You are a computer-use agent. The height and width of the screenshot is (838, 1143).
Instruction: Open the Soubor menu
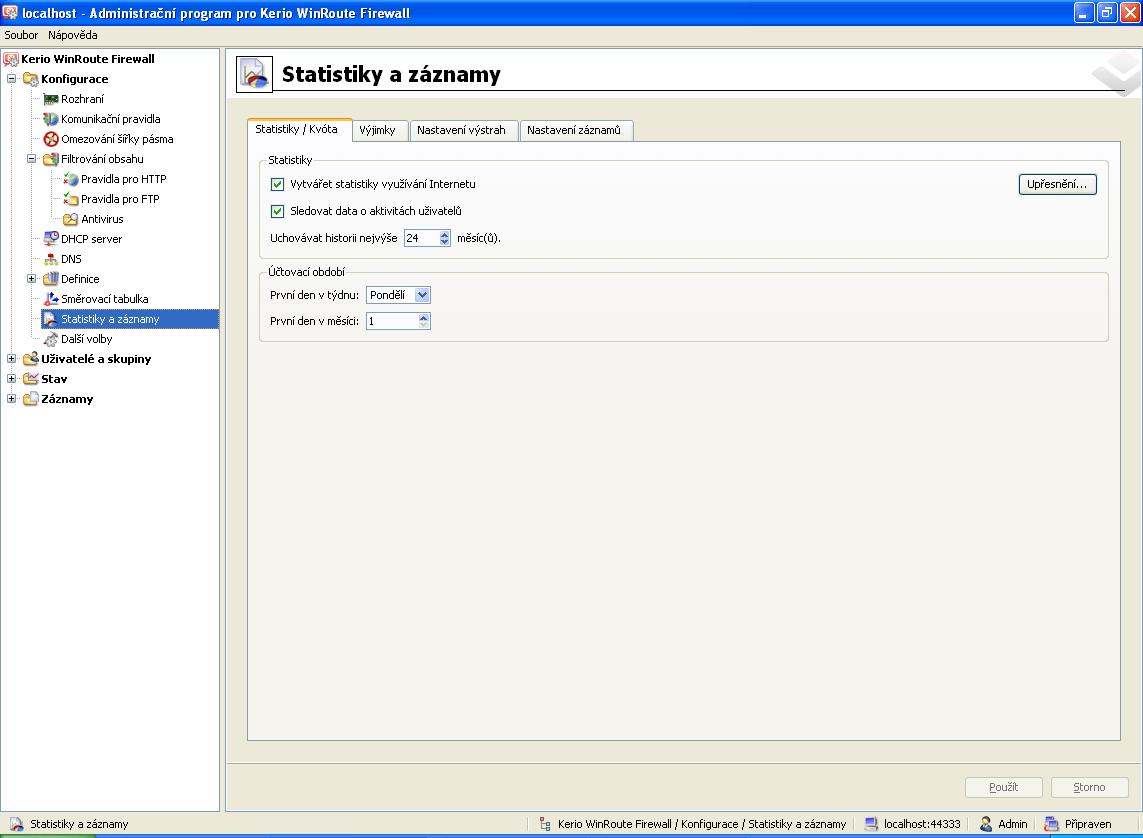[21, 35]
